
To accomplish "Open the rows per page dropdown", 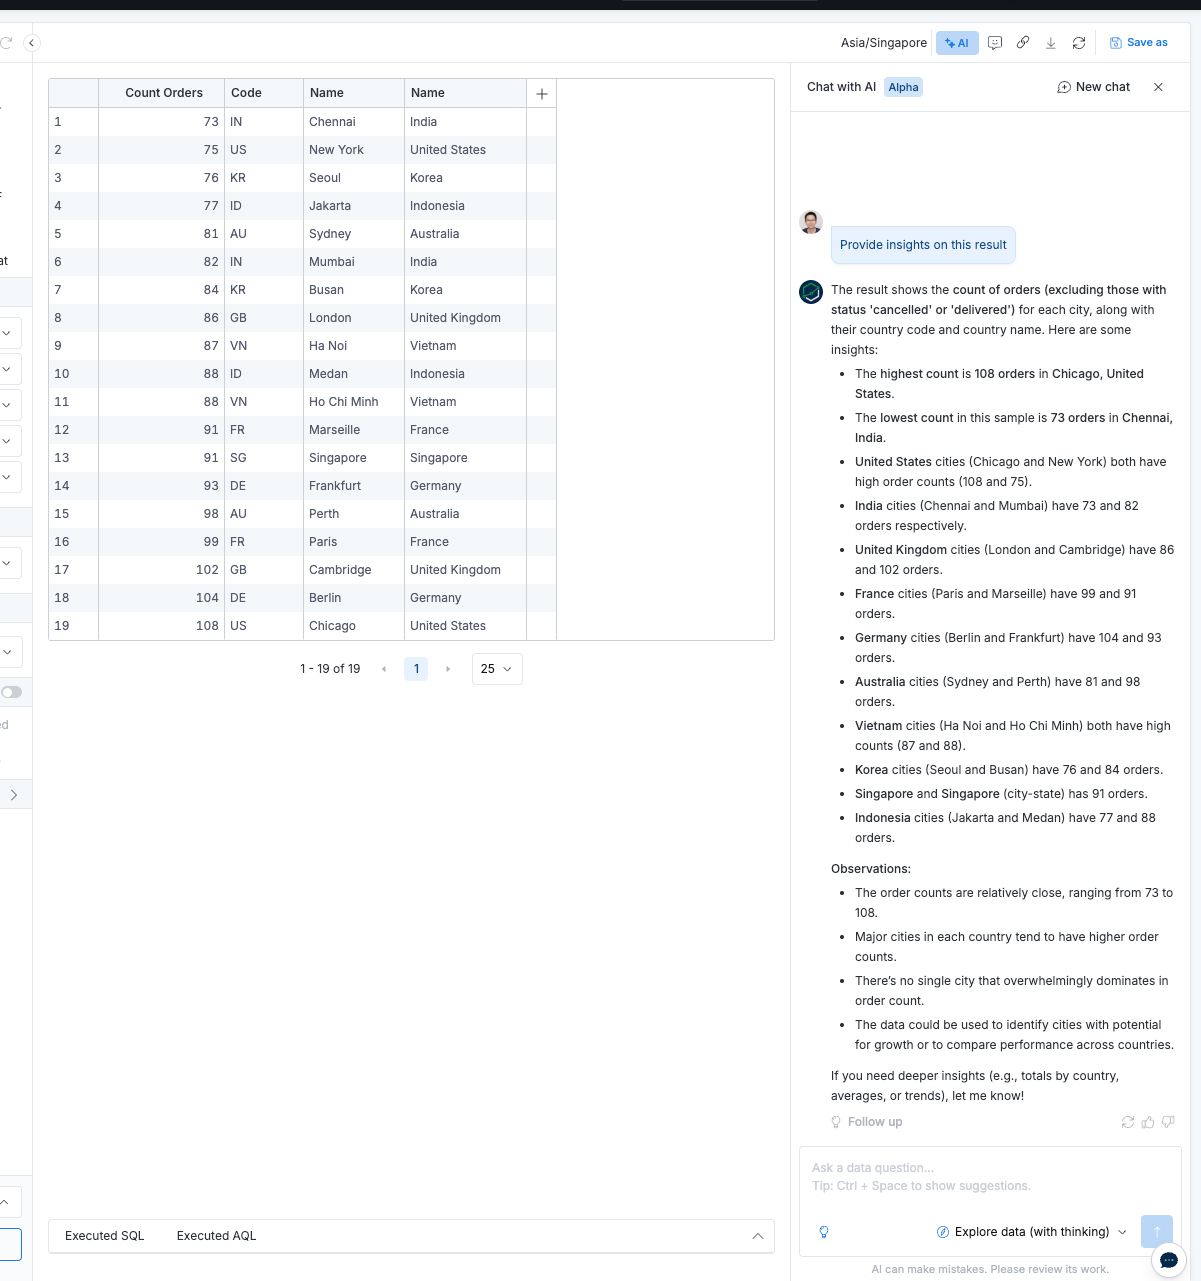I will pos(496,669).
